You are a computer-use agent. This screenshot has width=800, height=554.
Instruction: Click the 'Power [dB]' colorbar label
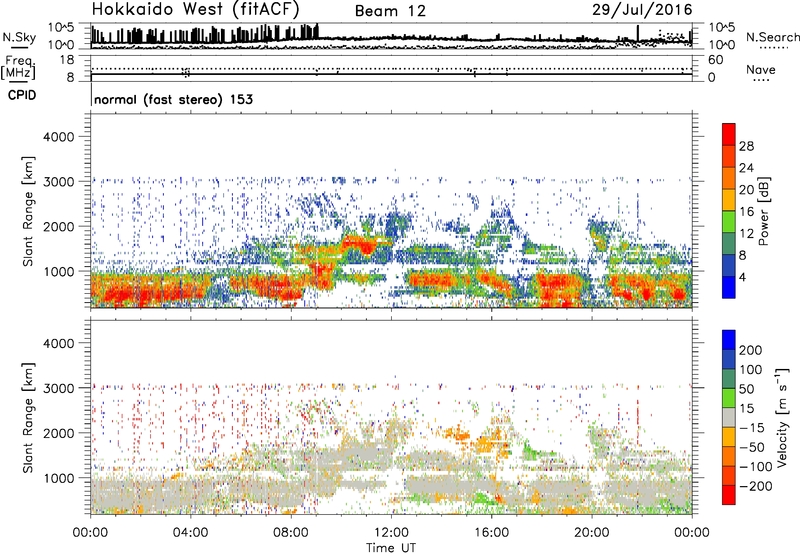763,211
